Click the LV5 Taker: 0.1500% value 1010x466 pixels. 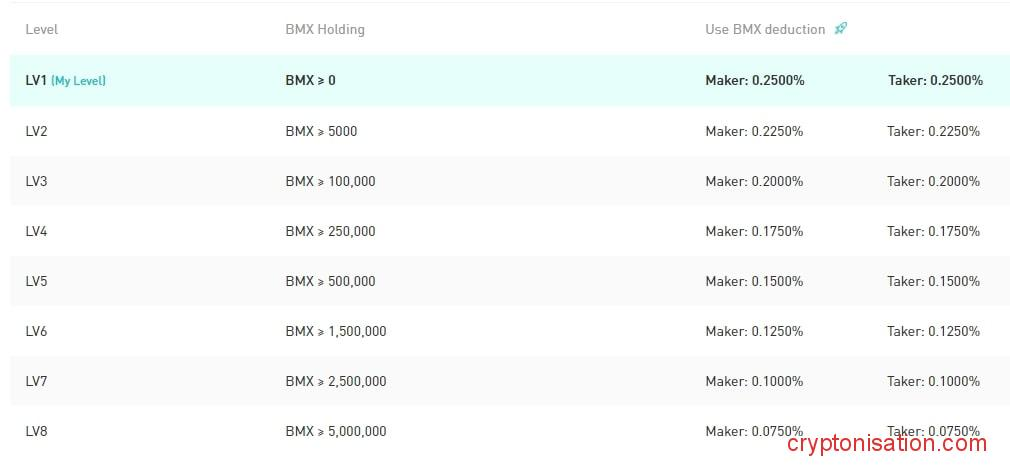pyautogui.click(x=933, y=281)
